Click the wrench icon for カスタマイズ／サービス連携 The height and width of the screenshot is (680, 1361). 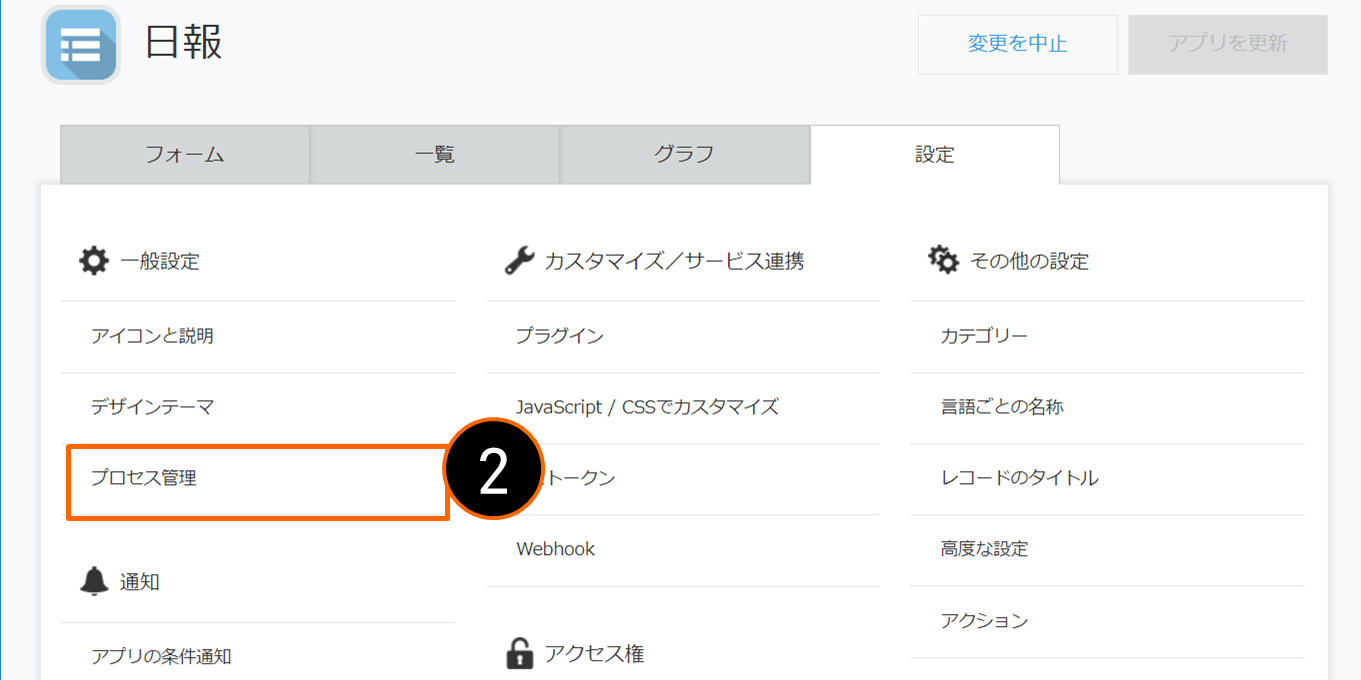[x=519, y=261]
